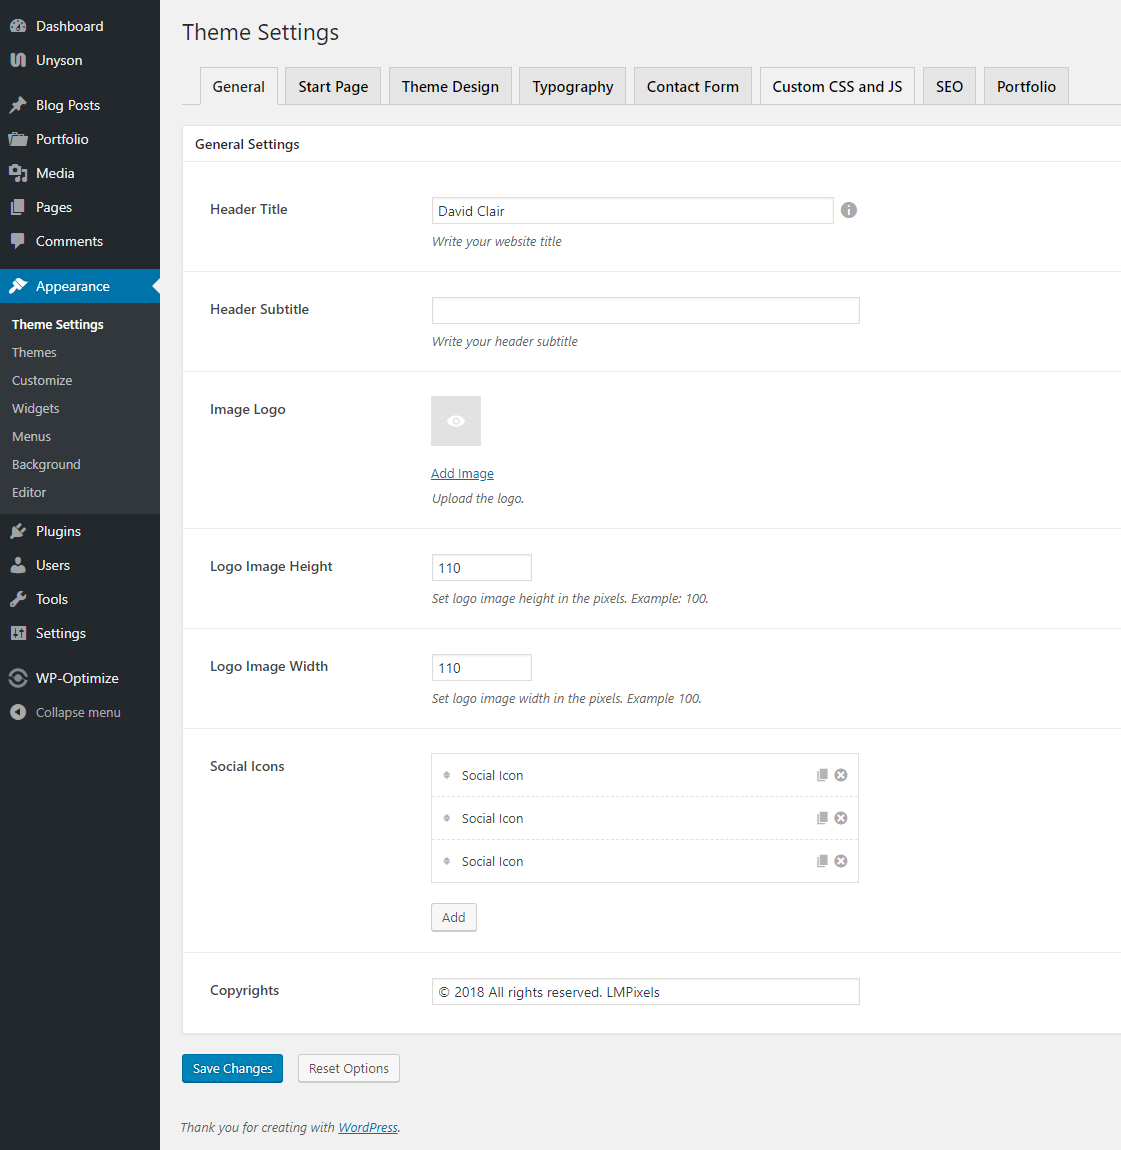Click the Save Changes button
Image resolution: width=1121 pixels, height=1150 pixels.
[x=232, y=1068]
